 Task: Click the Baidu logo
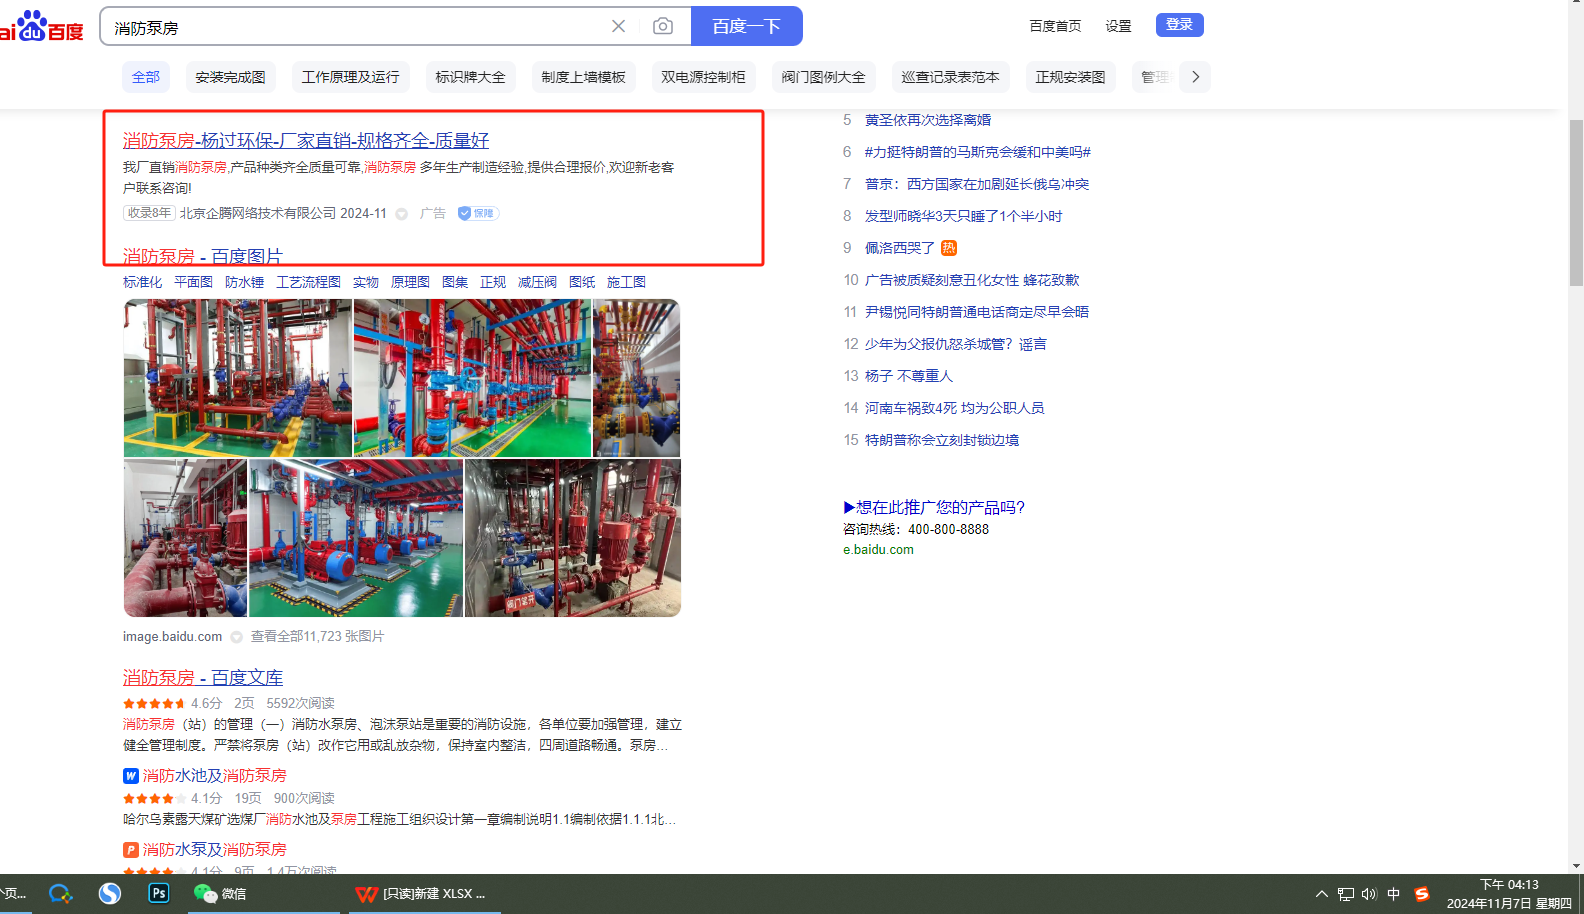pos(42,26)
